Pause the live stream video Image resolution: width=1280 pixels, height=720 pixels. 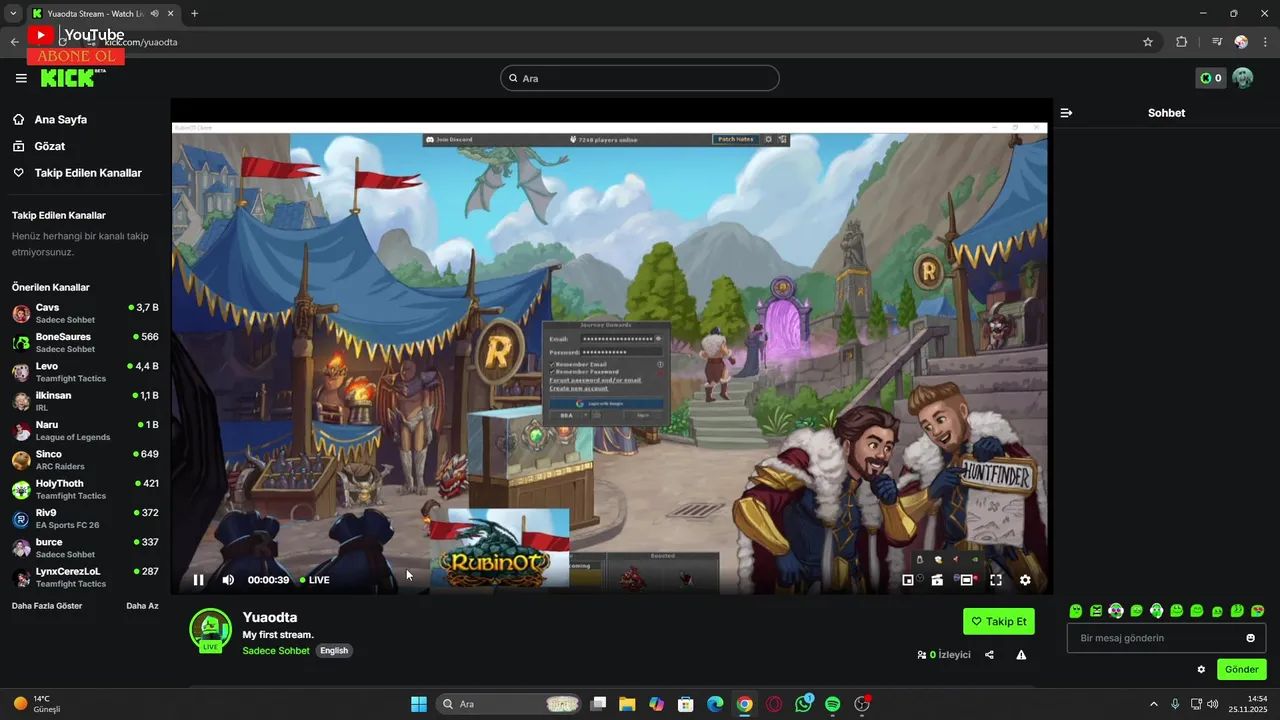[x=198, y=580]
